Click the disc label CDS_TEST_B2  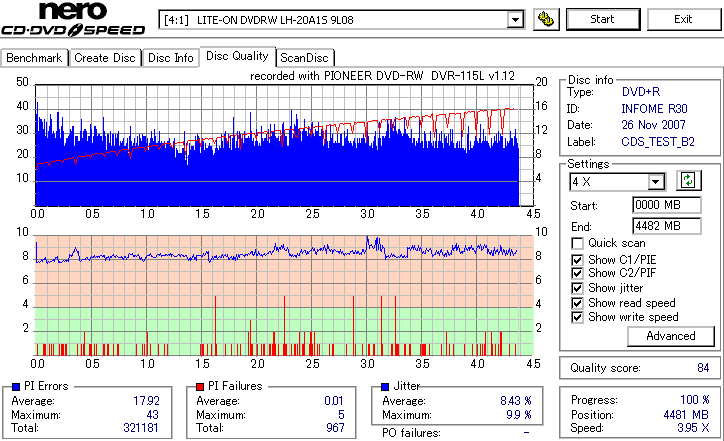click(658, 142)
